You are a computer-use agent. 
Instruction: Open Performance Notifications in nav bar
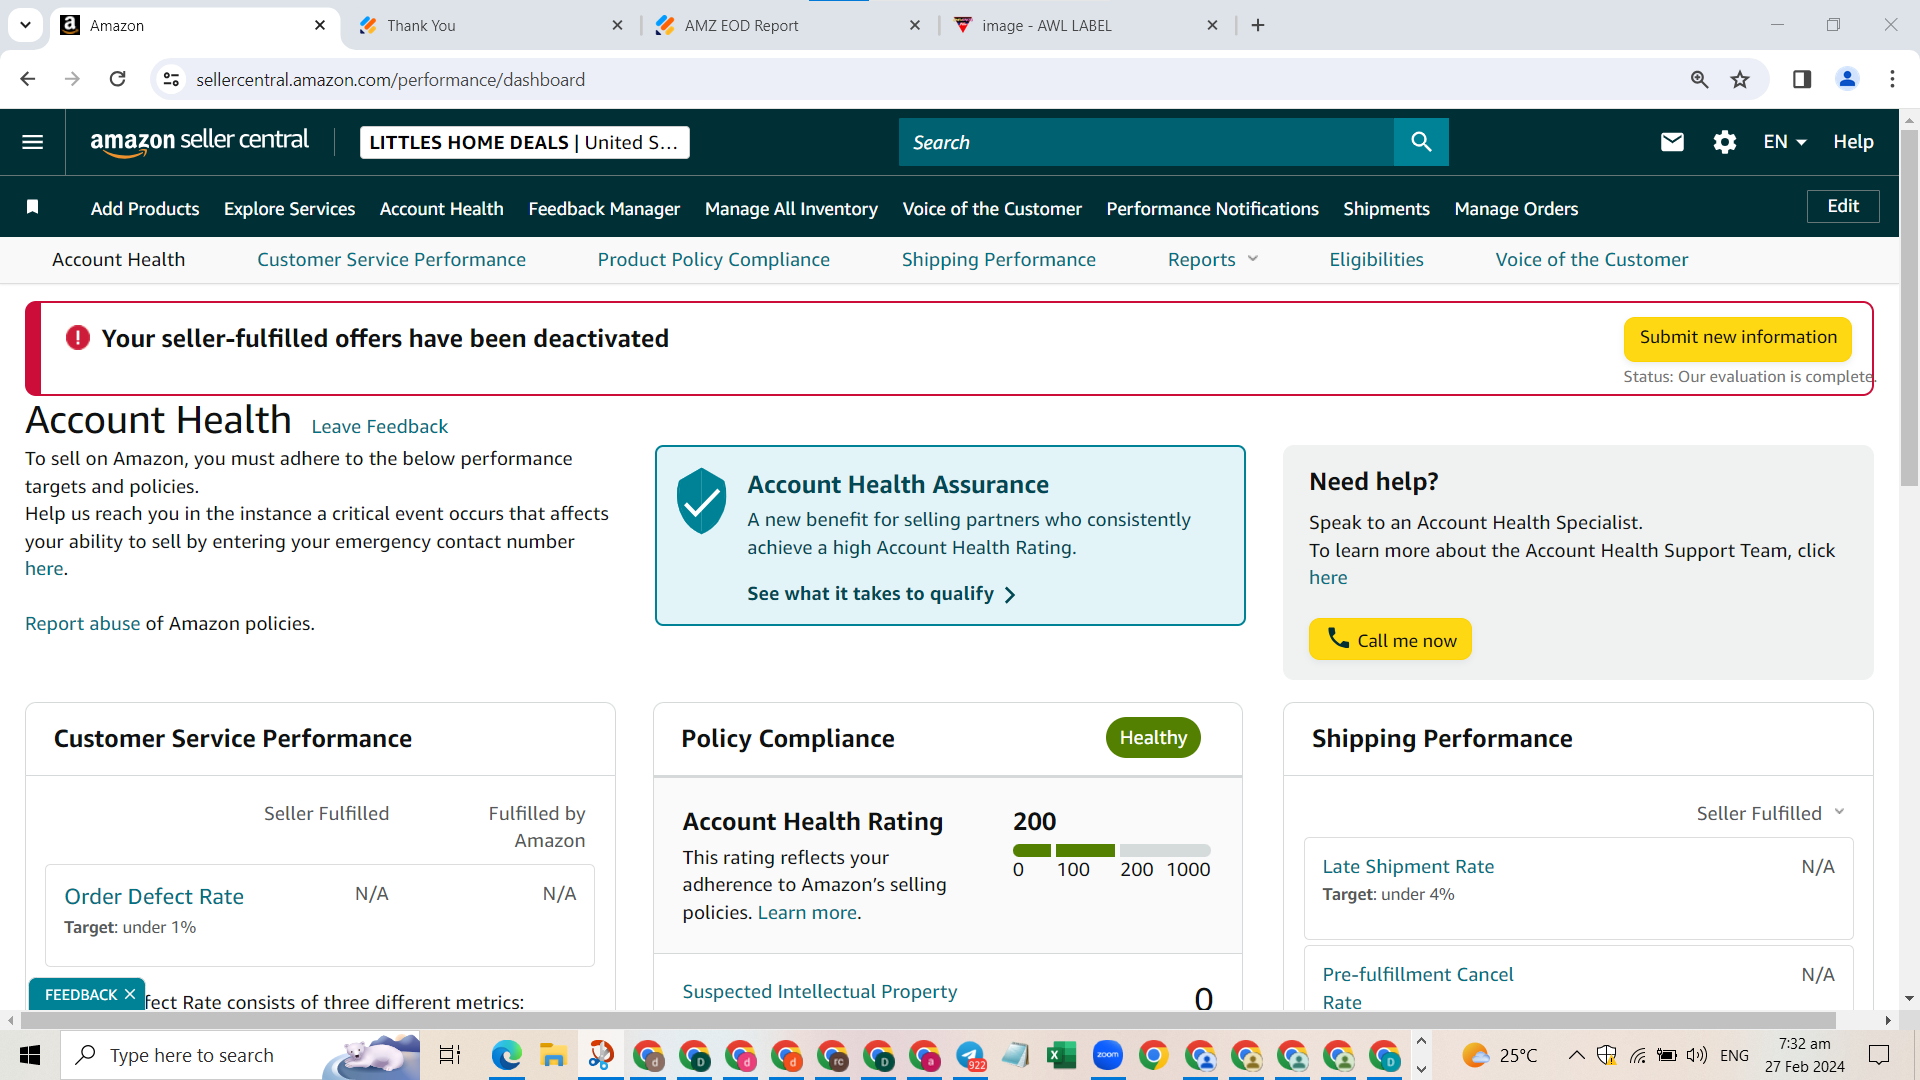click(x=1212, y=208)
